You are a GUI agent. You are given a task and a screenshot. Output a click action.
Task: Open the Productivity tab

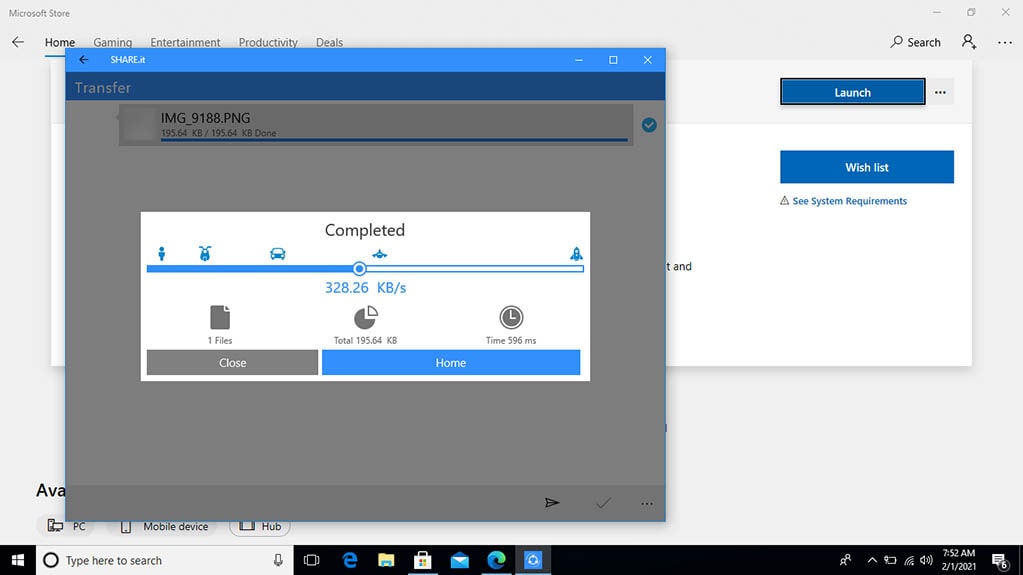coord(268,42)
